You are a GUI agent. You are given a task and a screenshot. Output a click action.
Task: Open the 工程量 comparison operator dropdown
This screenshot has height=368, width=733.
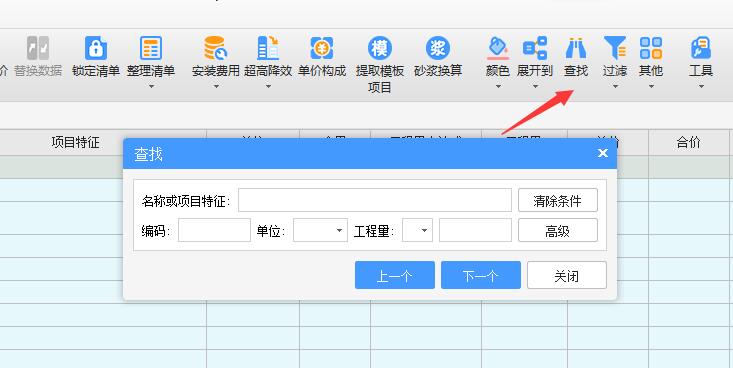coord(417,230)
